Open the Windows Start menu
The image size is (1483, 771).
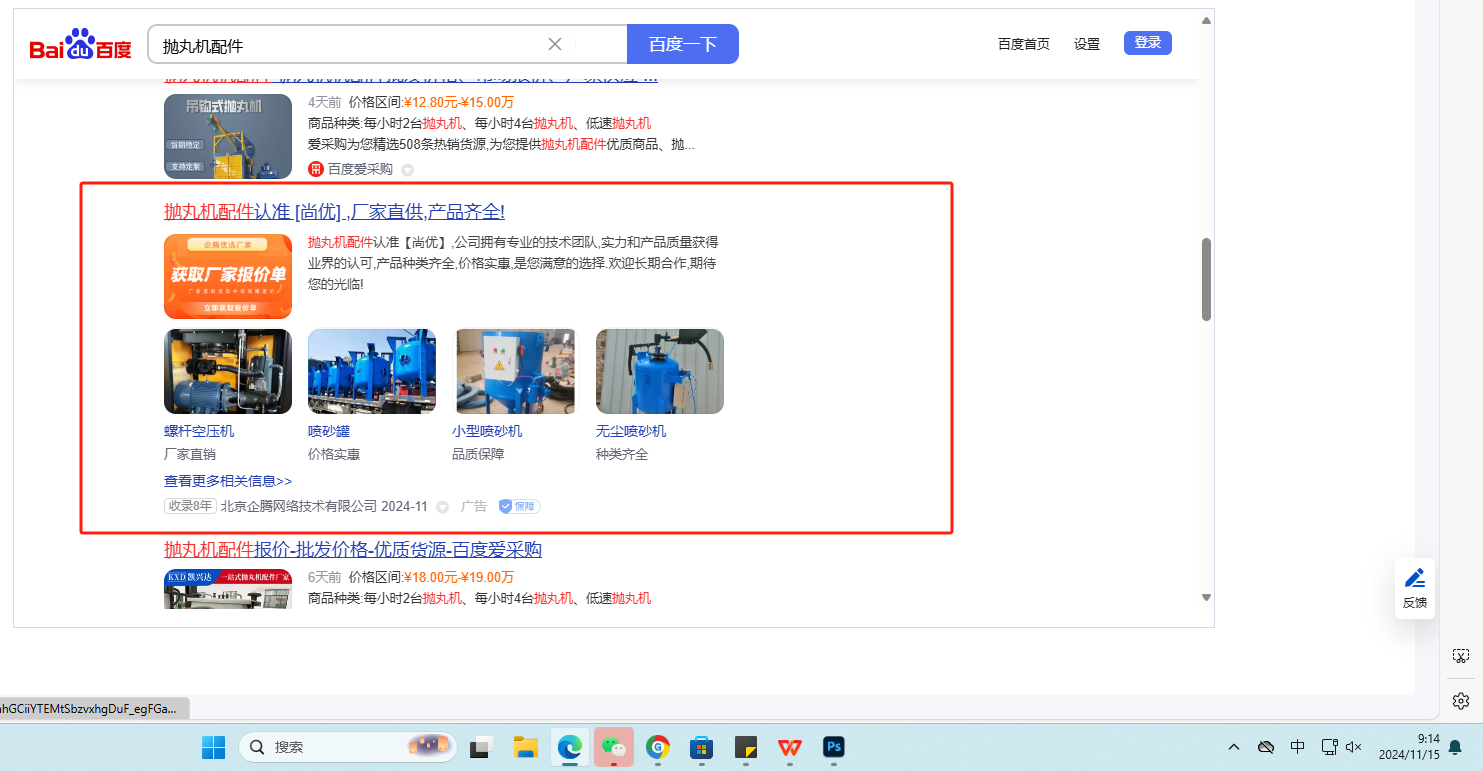(213, 747)
